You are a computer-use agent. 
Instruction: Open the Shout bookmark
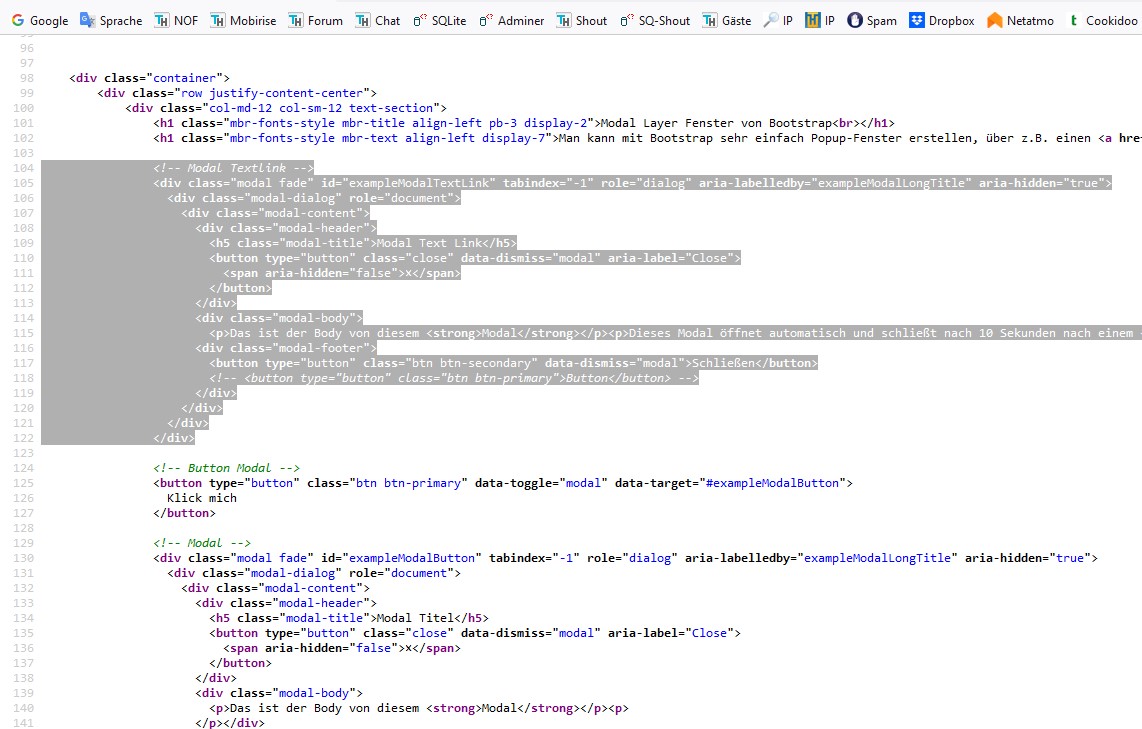pos(582,20)
